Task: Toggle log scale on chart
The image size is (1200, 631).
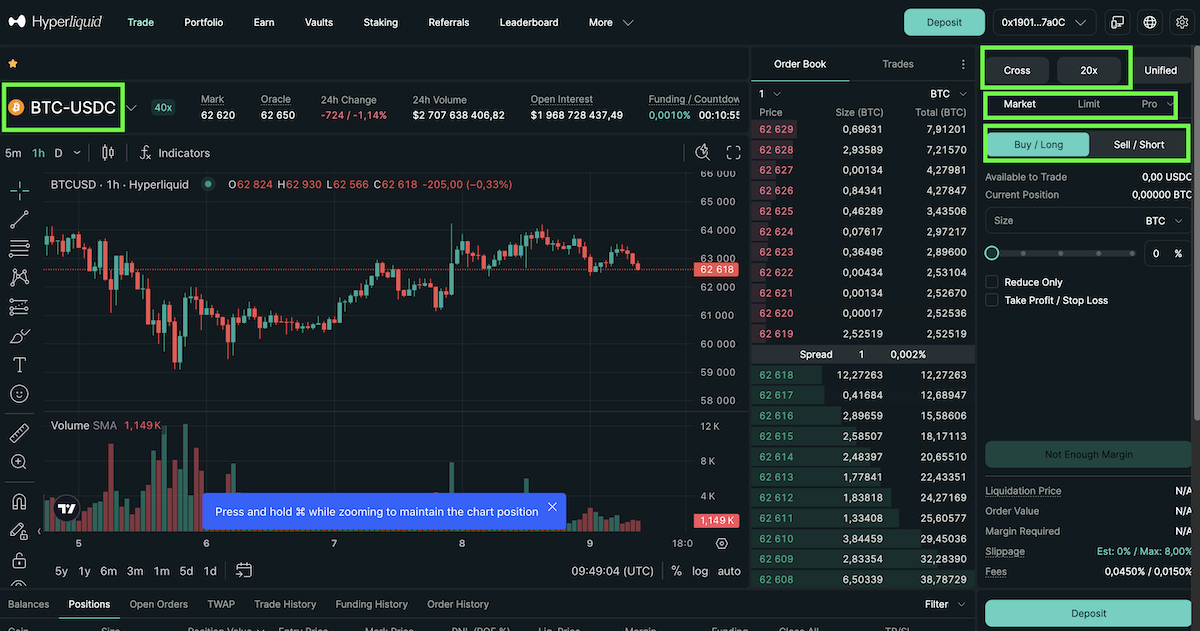Action: pyautogui.click(x=700, y=571)
